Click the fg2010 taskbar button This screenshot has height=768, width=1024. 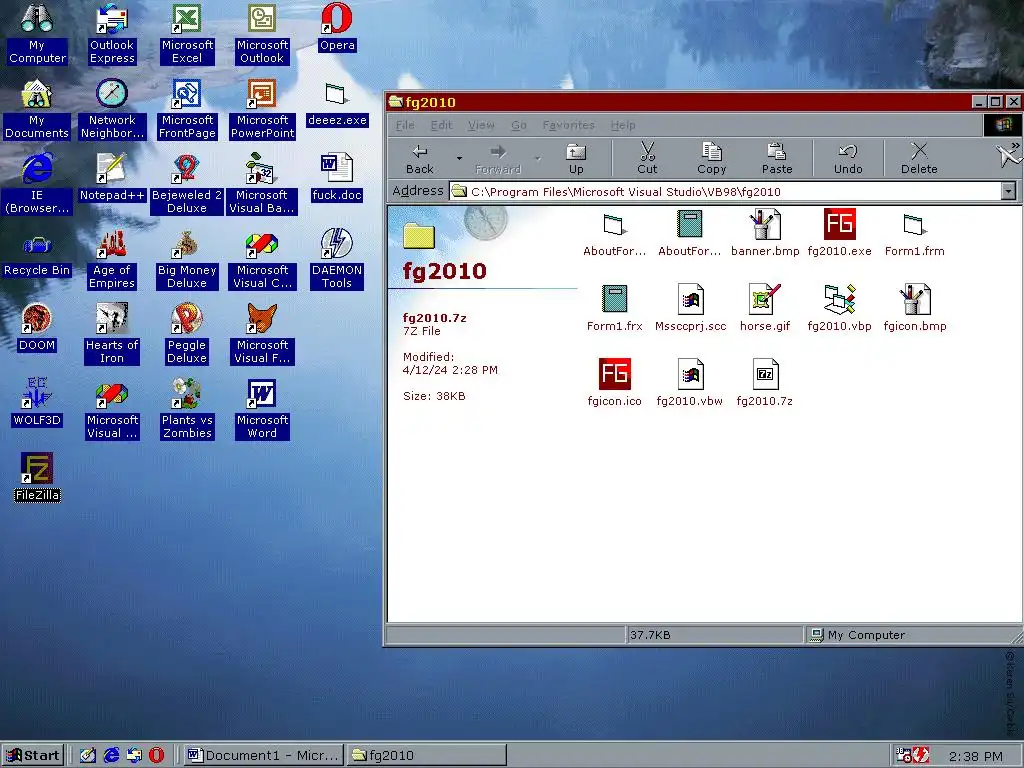click(x=426, y=755)
